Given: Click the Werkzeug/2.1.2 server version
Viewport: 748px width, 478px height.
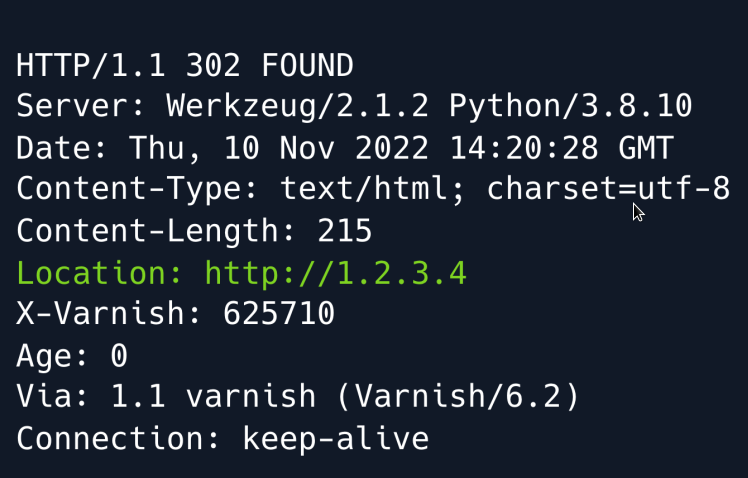Looking at the screenshot, I should point(297,108).
